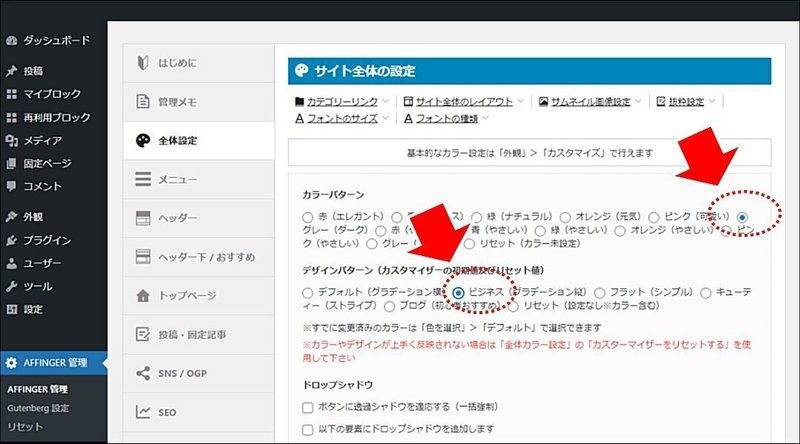Click the layout icon beside ヘッダー
The width and height of the screenshot is (800, 444).
[x=143, y=218]
